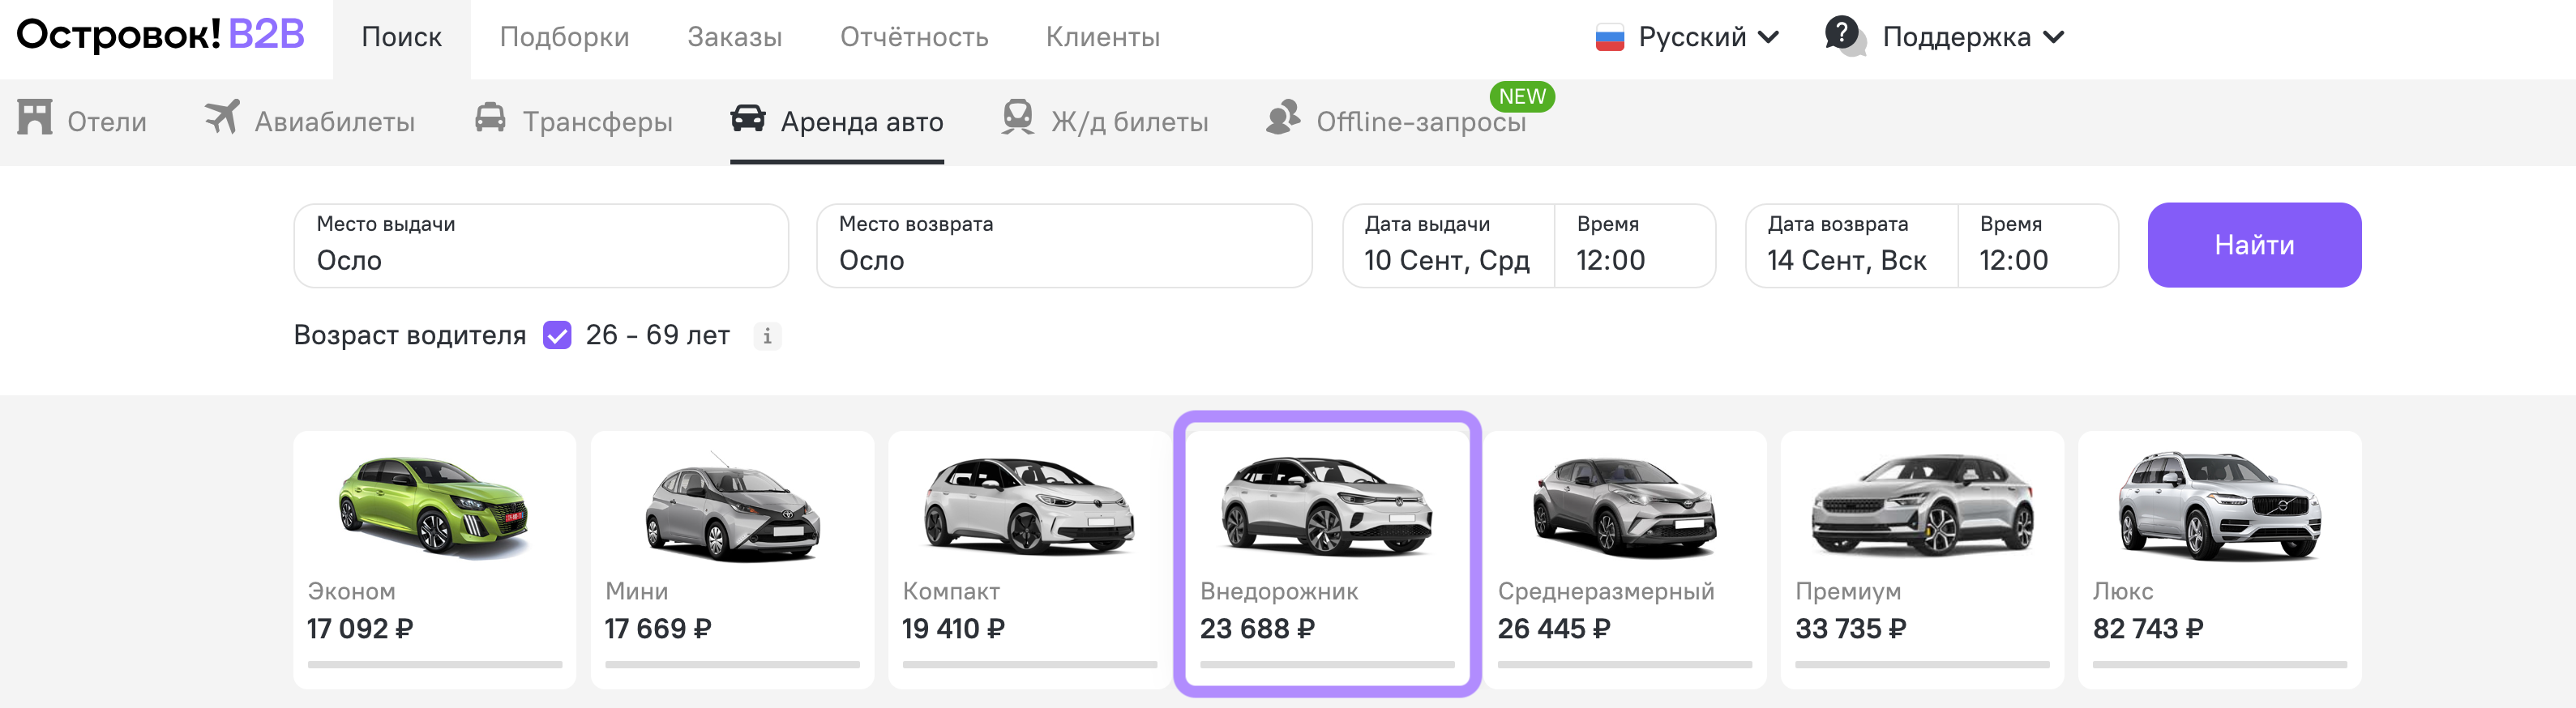
Task: Click the airplane icon for Авиабилеты
Action: point(222,118)
